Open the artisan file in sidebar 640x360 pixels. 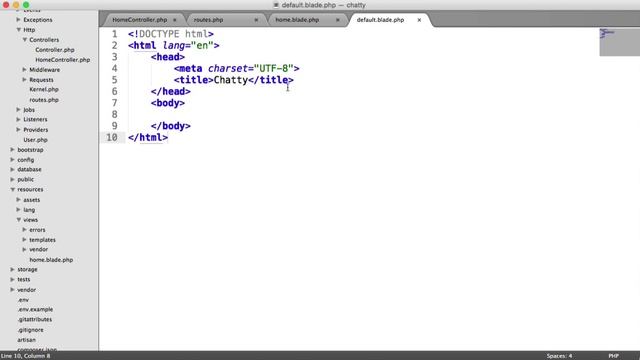click(26, 340)
